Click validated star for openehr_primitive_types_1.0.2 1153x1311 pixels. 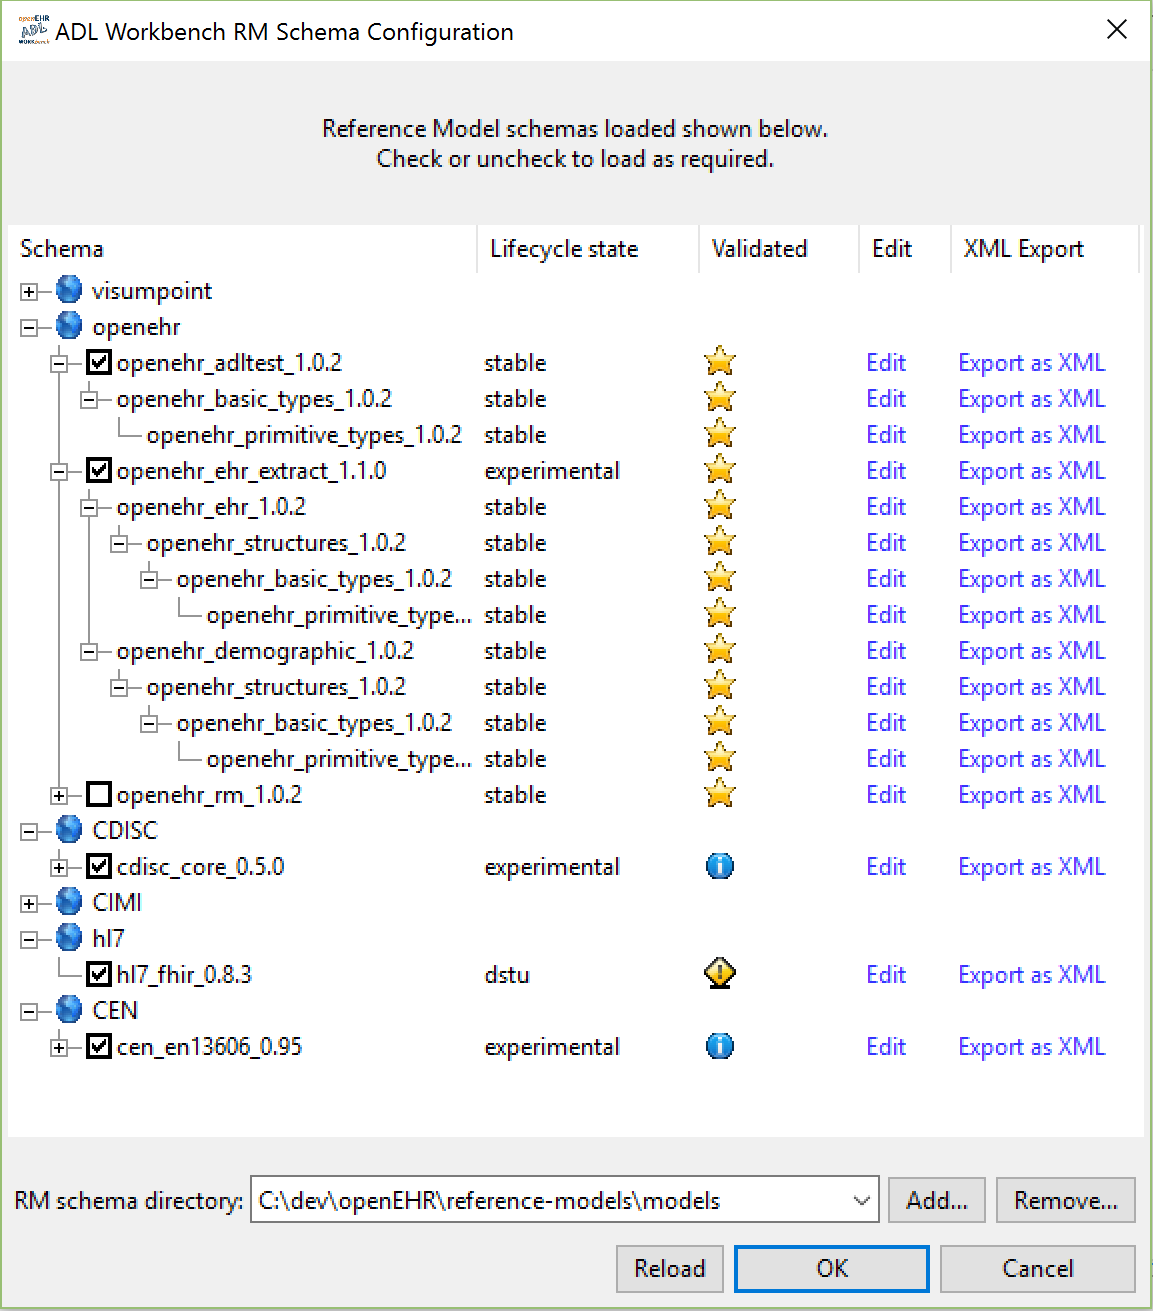[x=720, y=434]
